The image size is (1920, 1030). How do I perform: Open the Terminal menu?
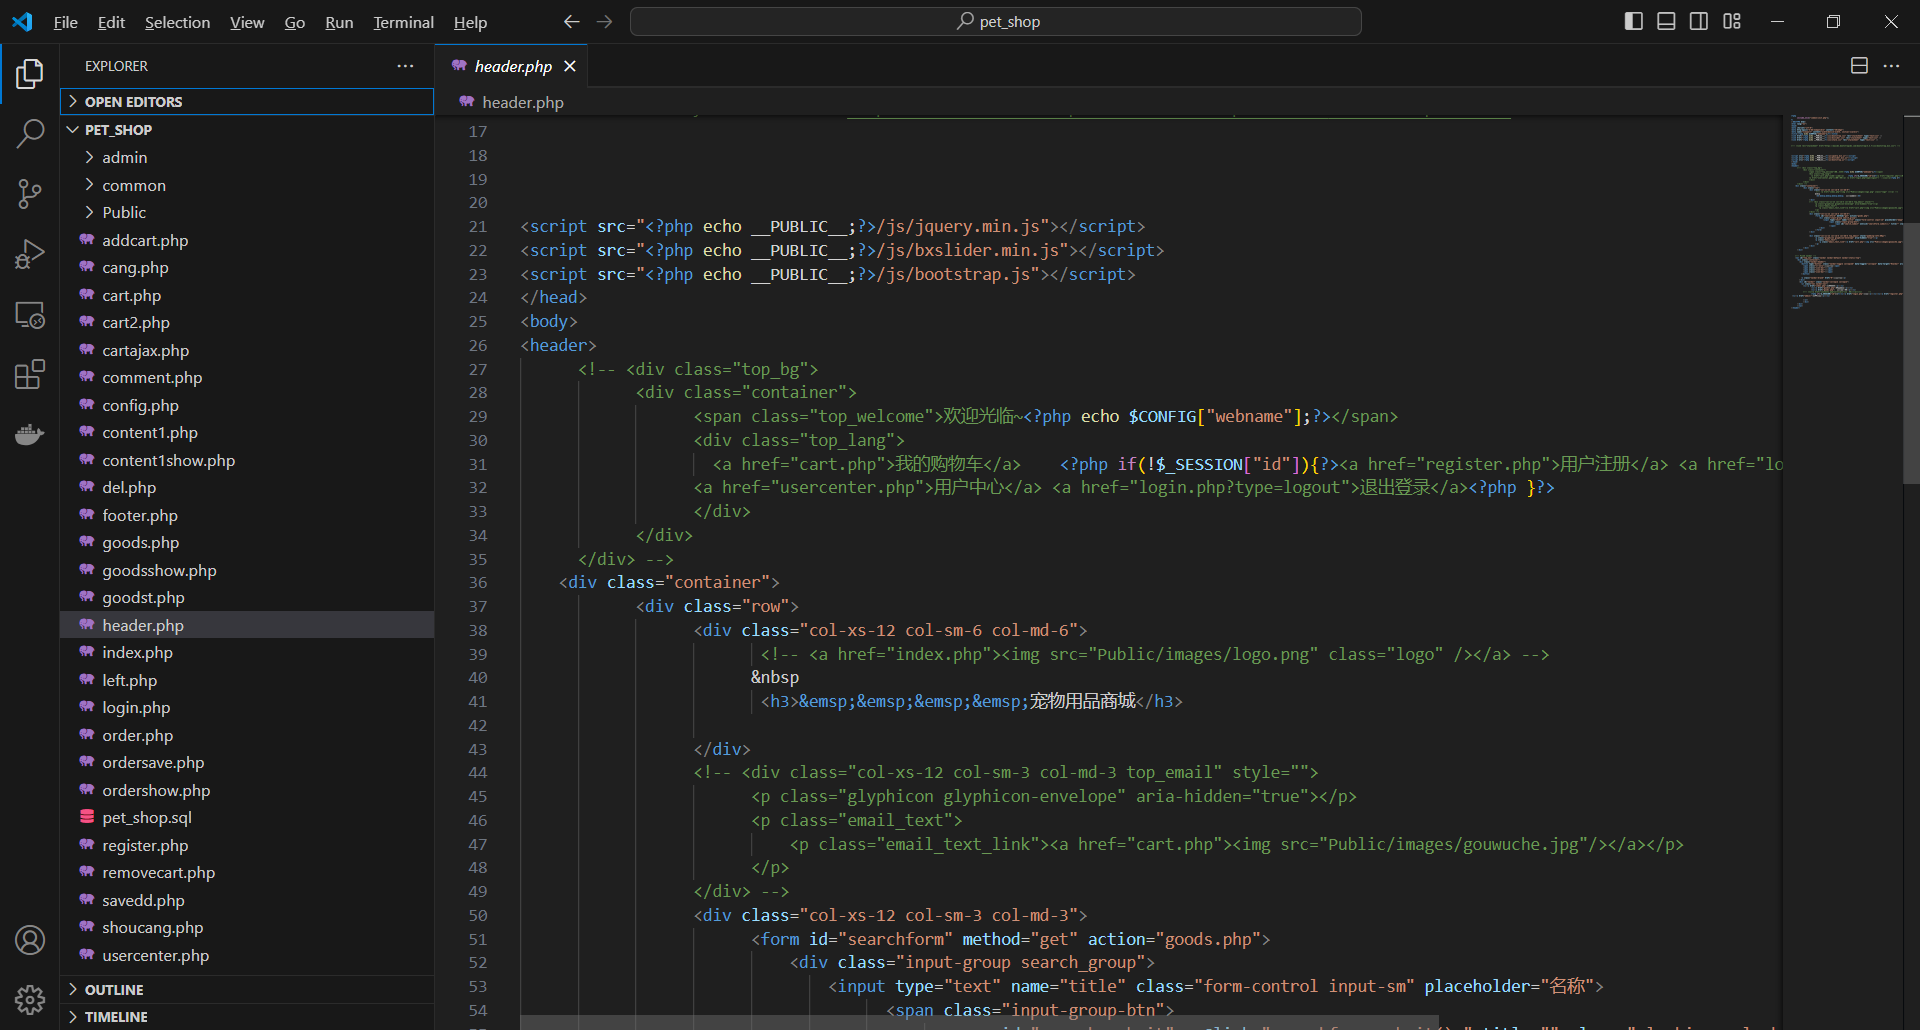[403, 22]
